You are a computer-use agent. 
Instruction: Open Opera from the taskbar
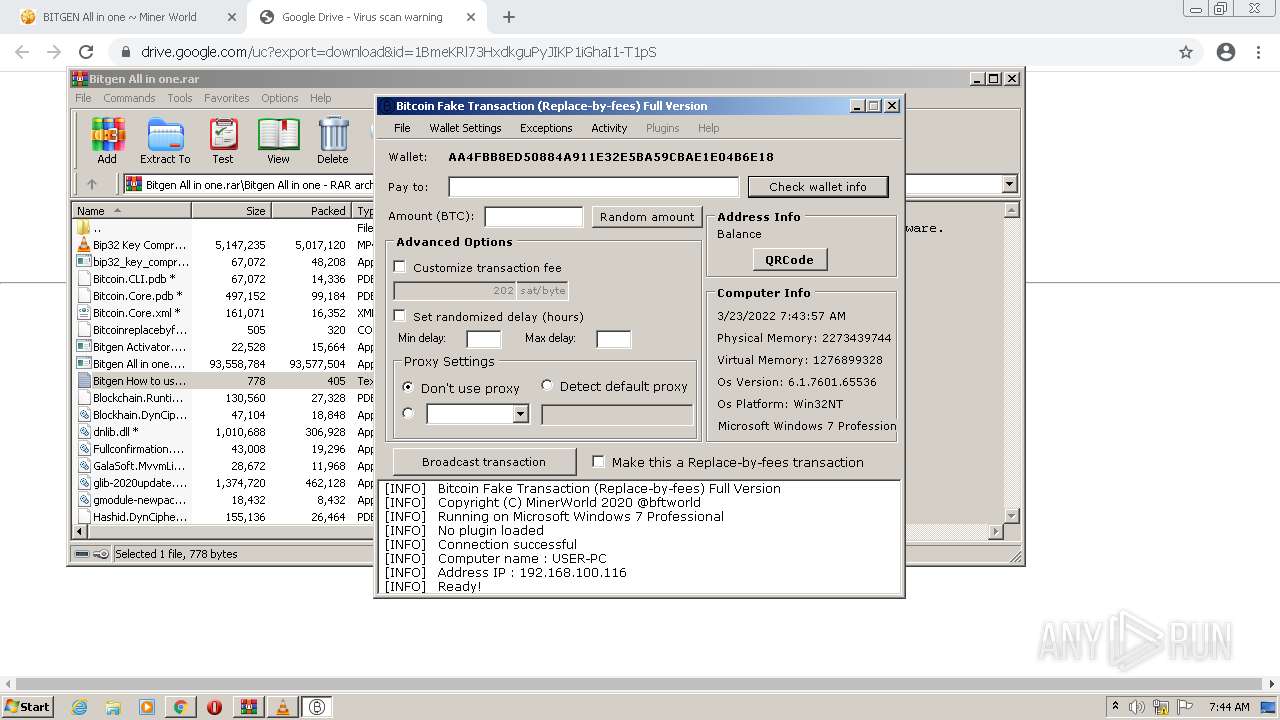[214, 707]
